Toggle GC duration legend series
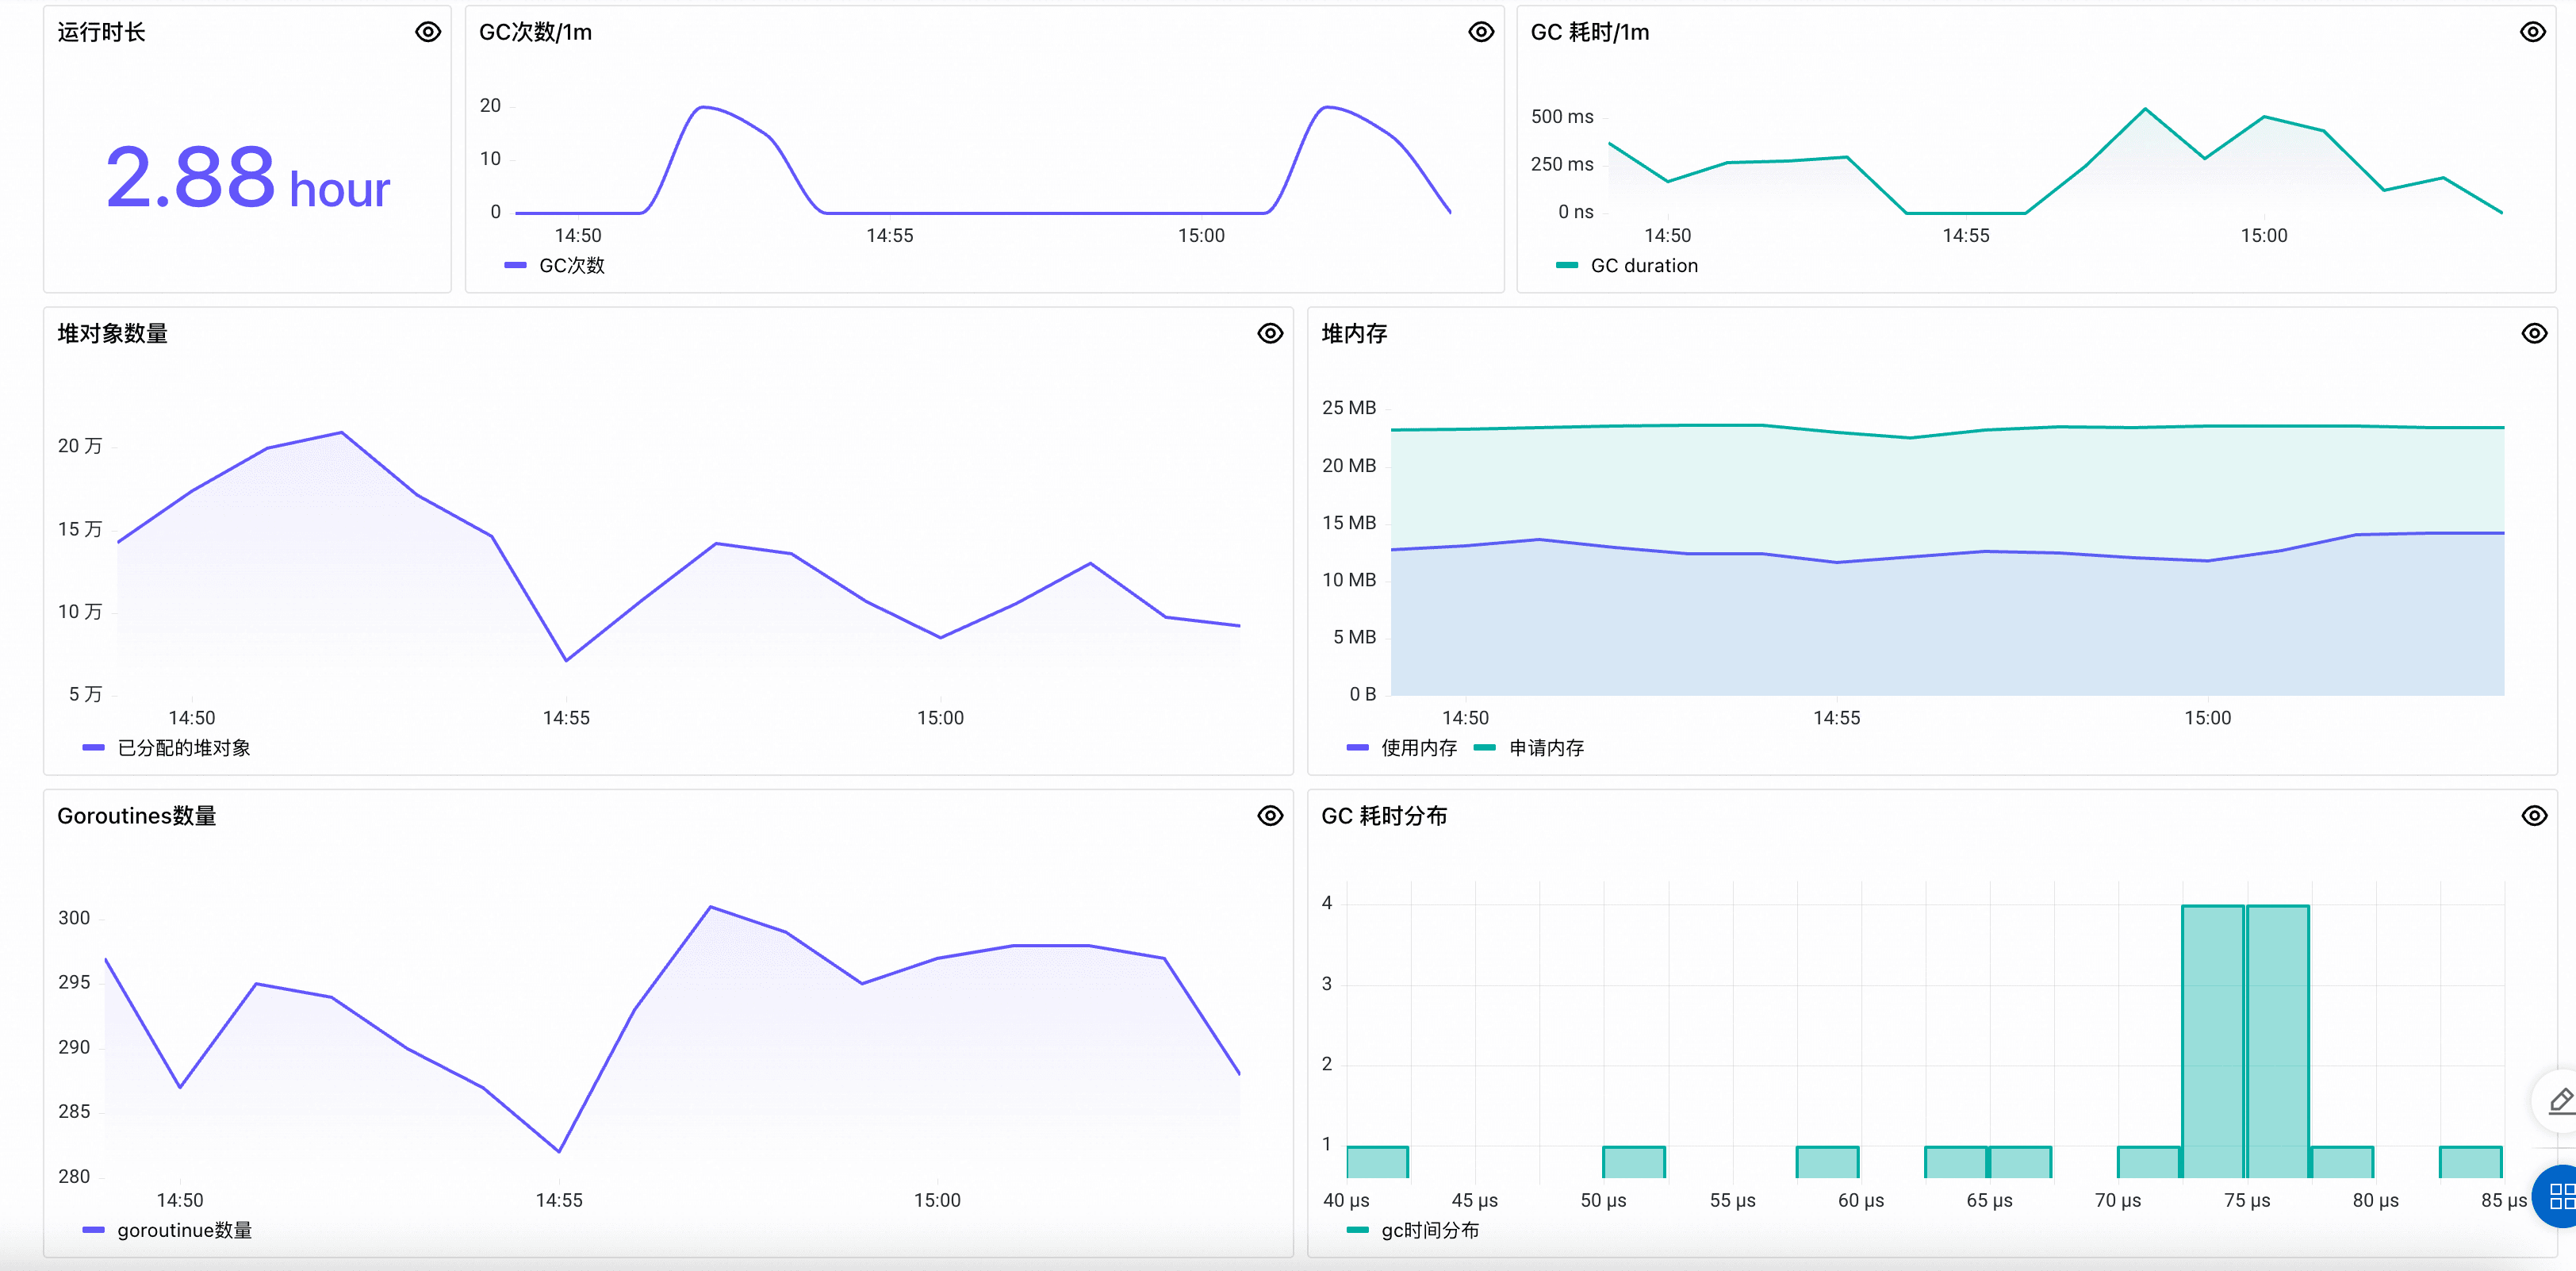 point(1643,265)
